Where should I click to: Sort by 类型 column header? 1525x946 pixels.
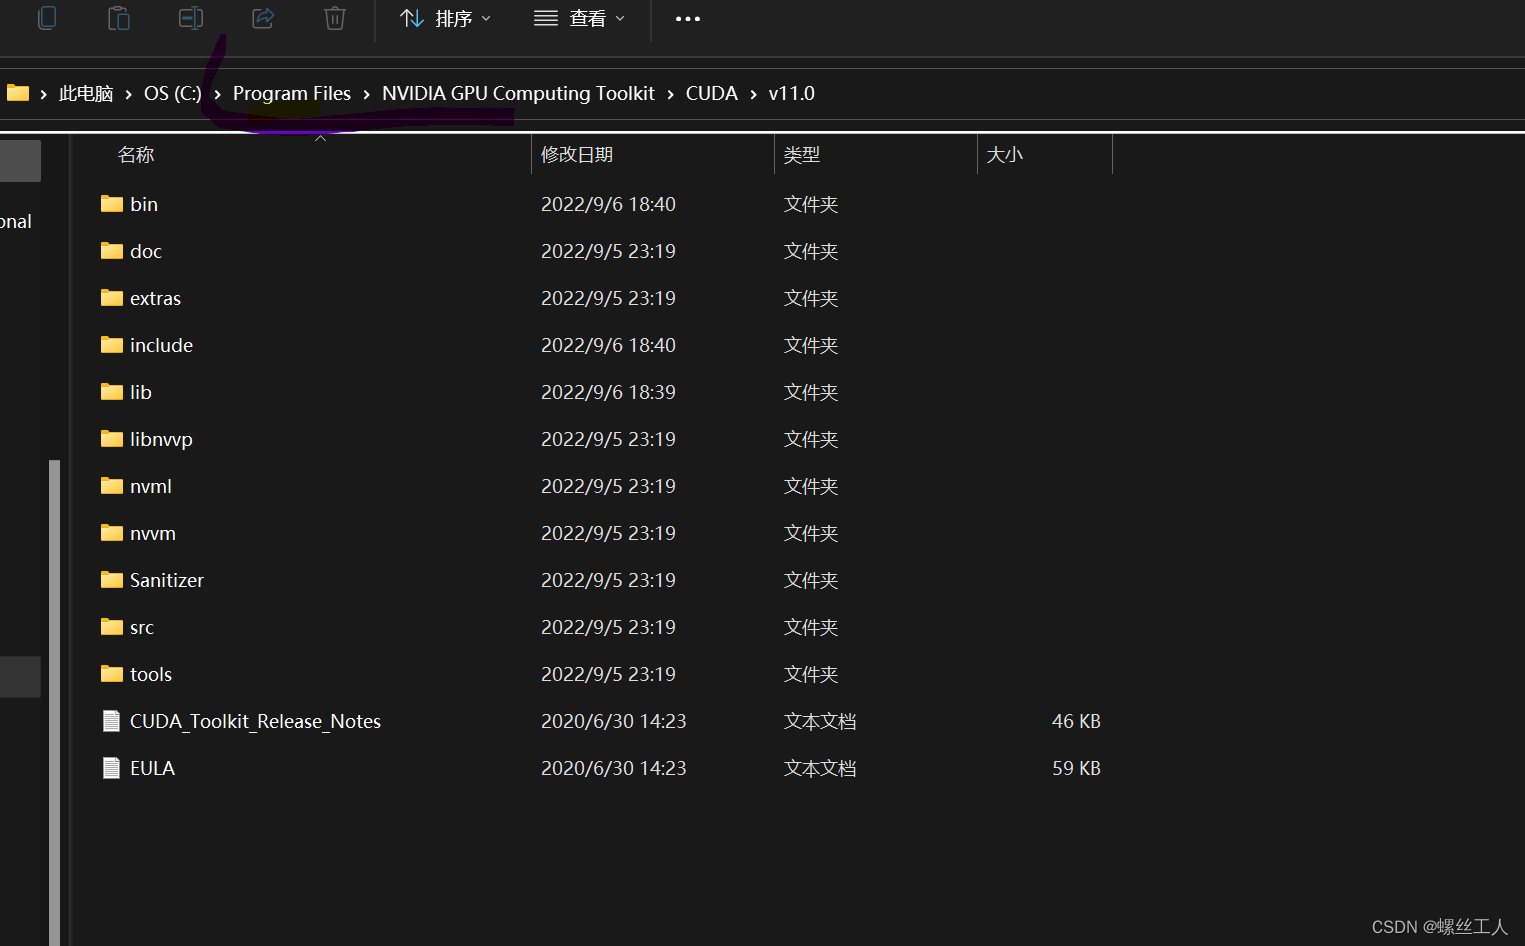tap(802, 155)
